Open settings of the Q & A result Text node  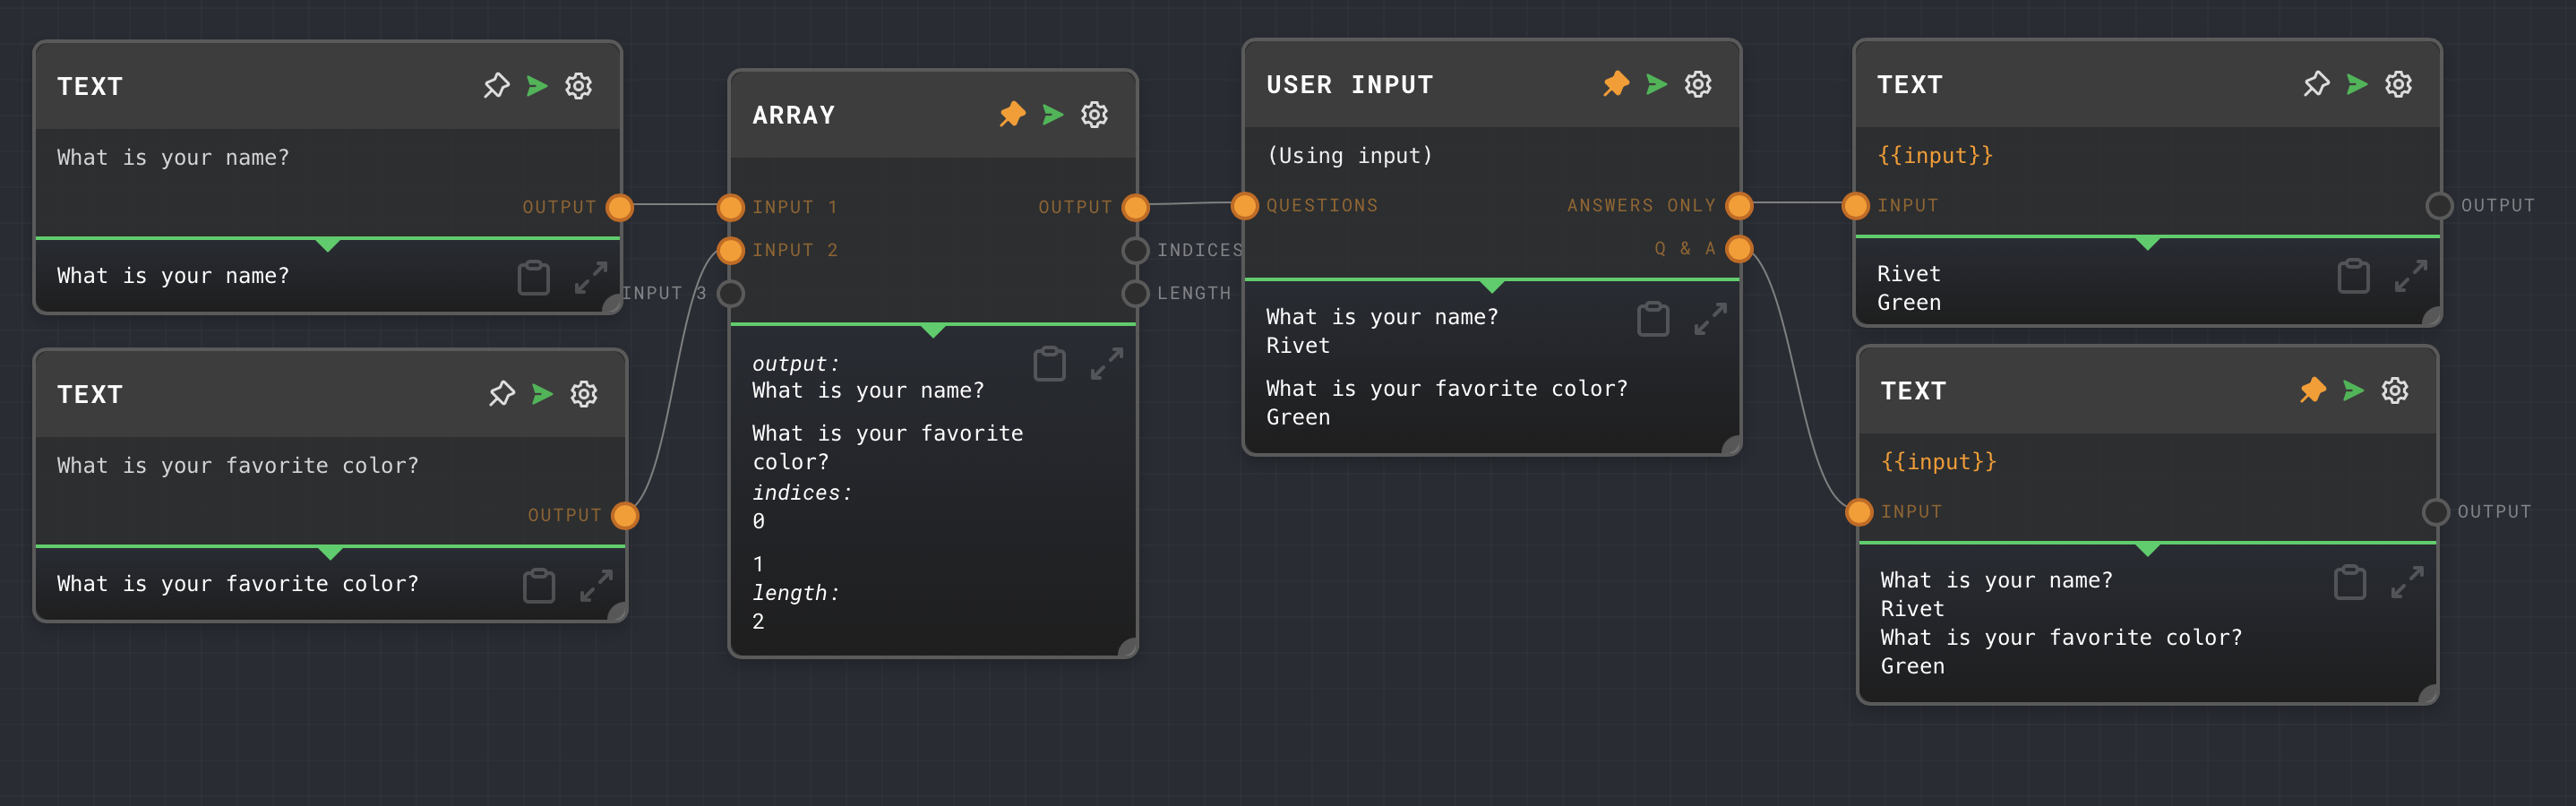[2394, 390]
